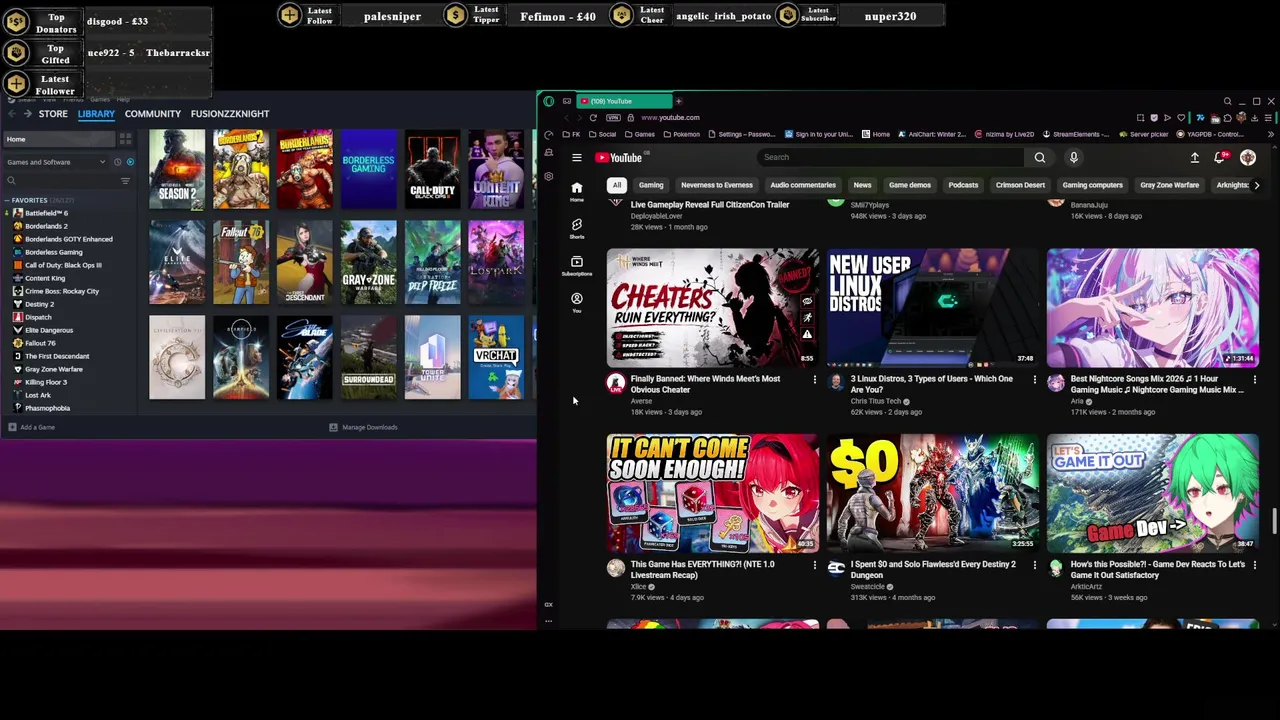Click Add a Game in Steam
Screen dimensions: 1280x720
click(x=32, y=428)
